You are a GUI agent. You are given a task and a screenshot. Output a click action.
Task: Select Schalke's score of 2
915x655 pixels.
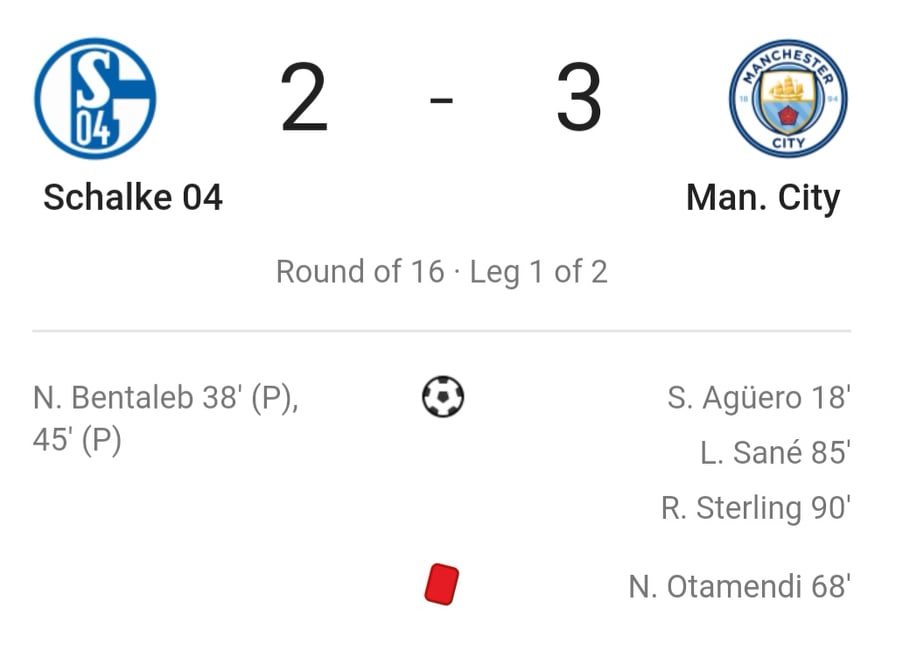click(x=304, y=98)
